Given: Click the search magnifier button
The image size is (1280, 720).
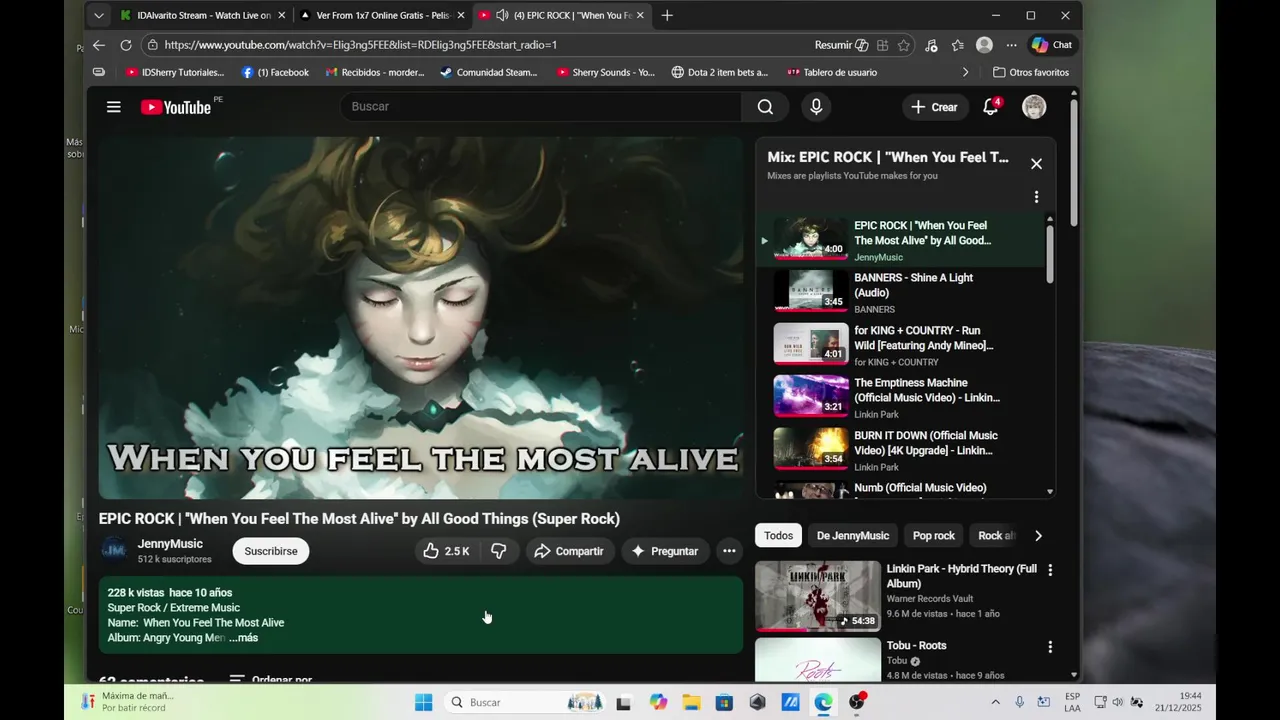Looking at the screenshot, I should (765, 107).
